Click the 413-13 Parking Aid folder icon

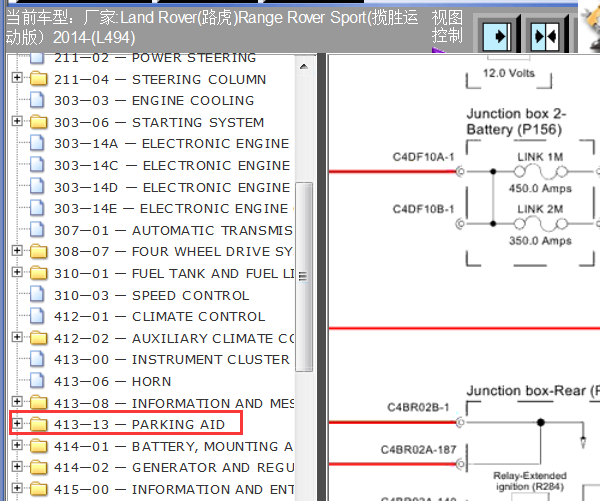tap(39, 424)
